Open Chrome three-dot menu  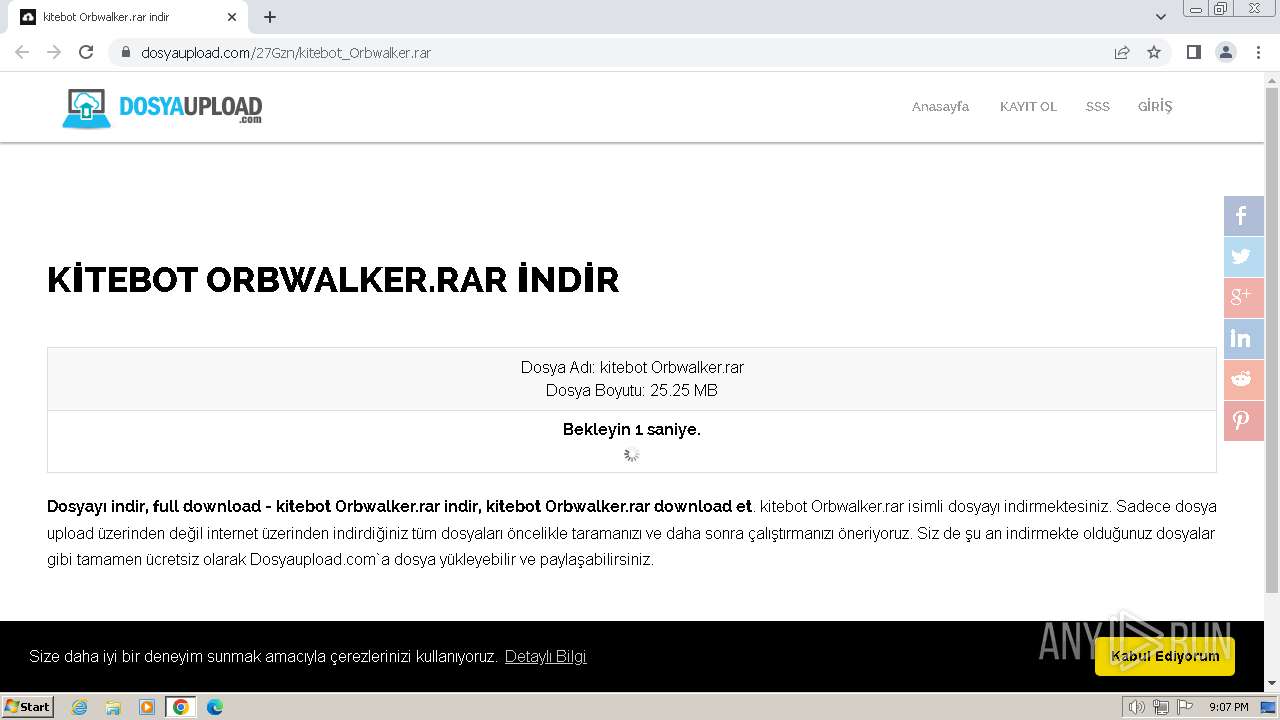(1258, 52)
